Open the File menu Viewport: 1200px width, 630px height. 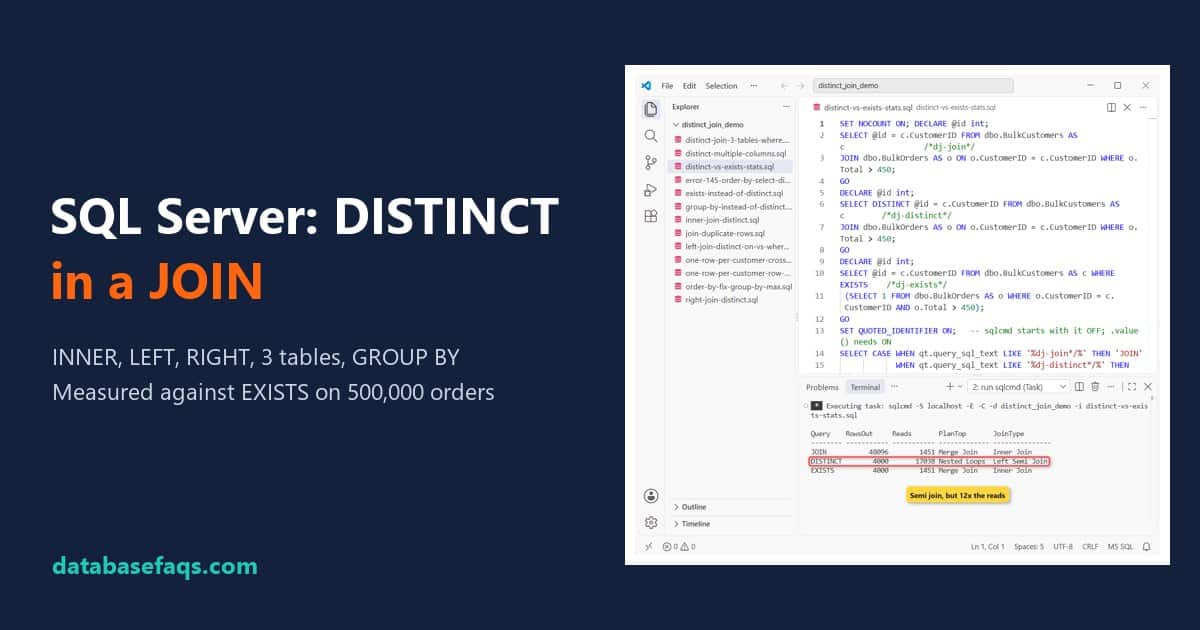pos(667,86)
